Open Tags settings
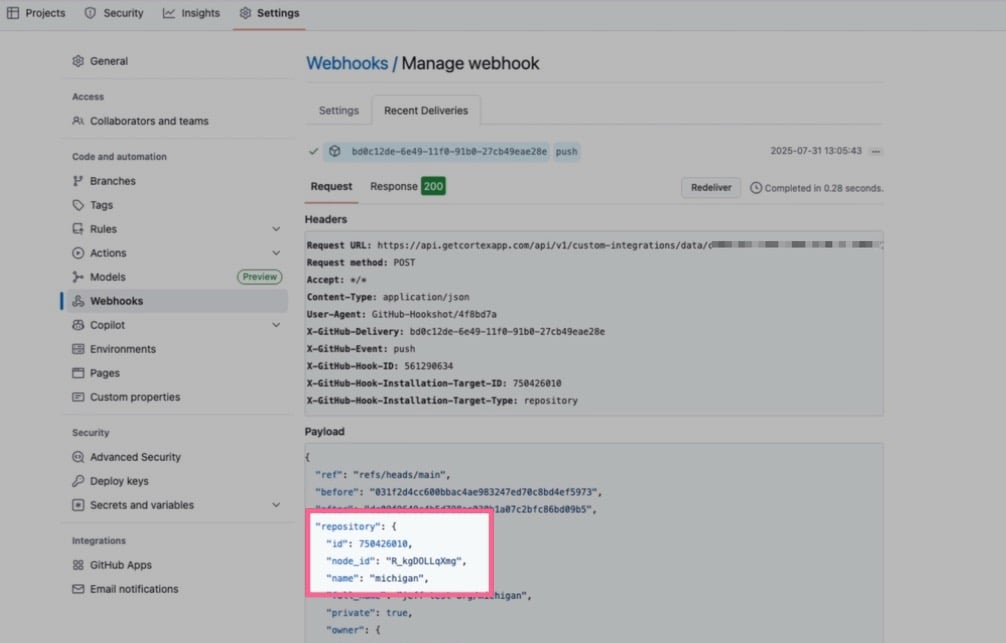This screenshot has height=643, width=1006. coord(101,205)
